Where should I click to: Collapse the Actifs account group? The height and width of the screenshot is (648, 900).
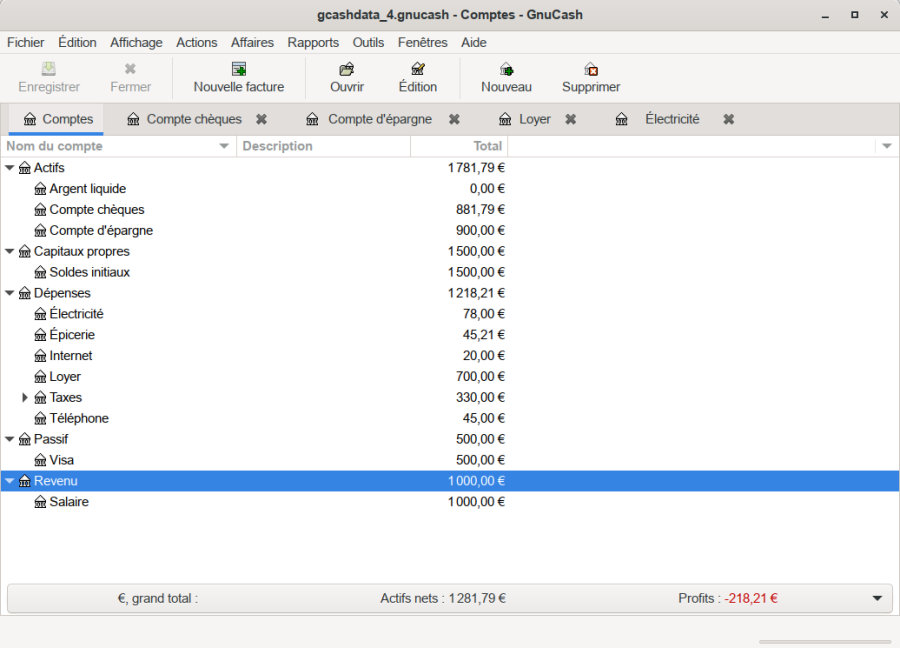[10, 168]
